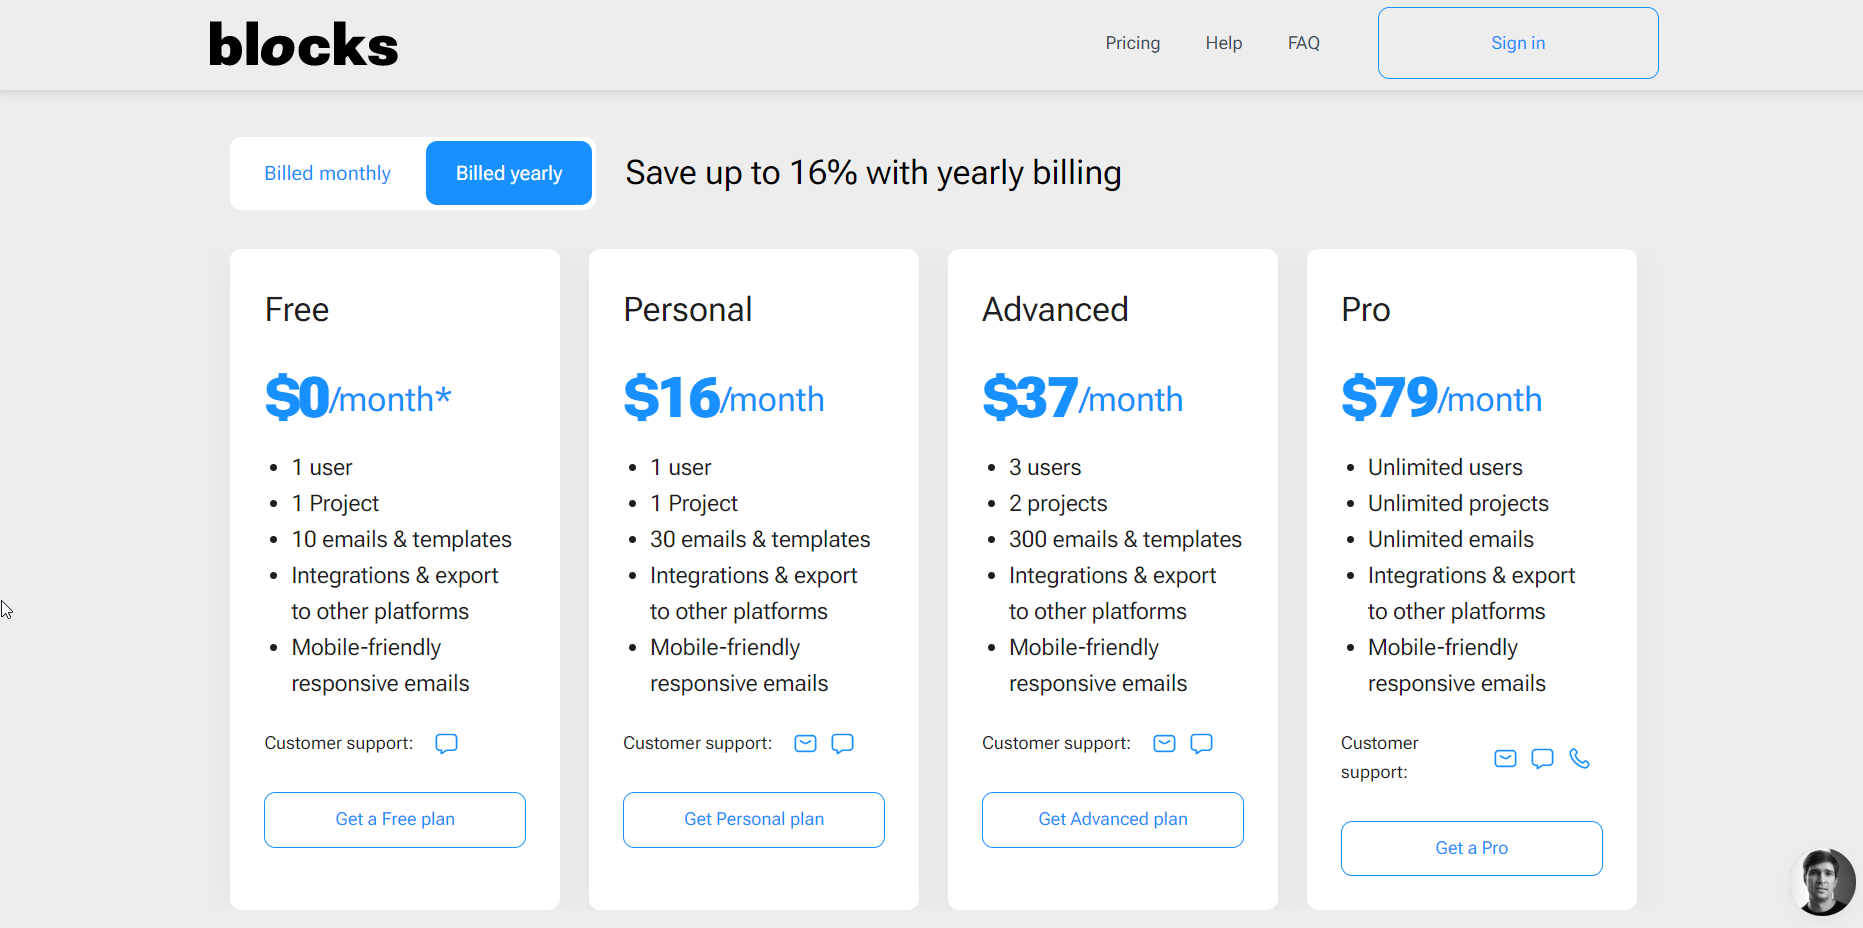Choose the Get a Pro button
Screen dimensions: 1863x928
pos(1472,848)
